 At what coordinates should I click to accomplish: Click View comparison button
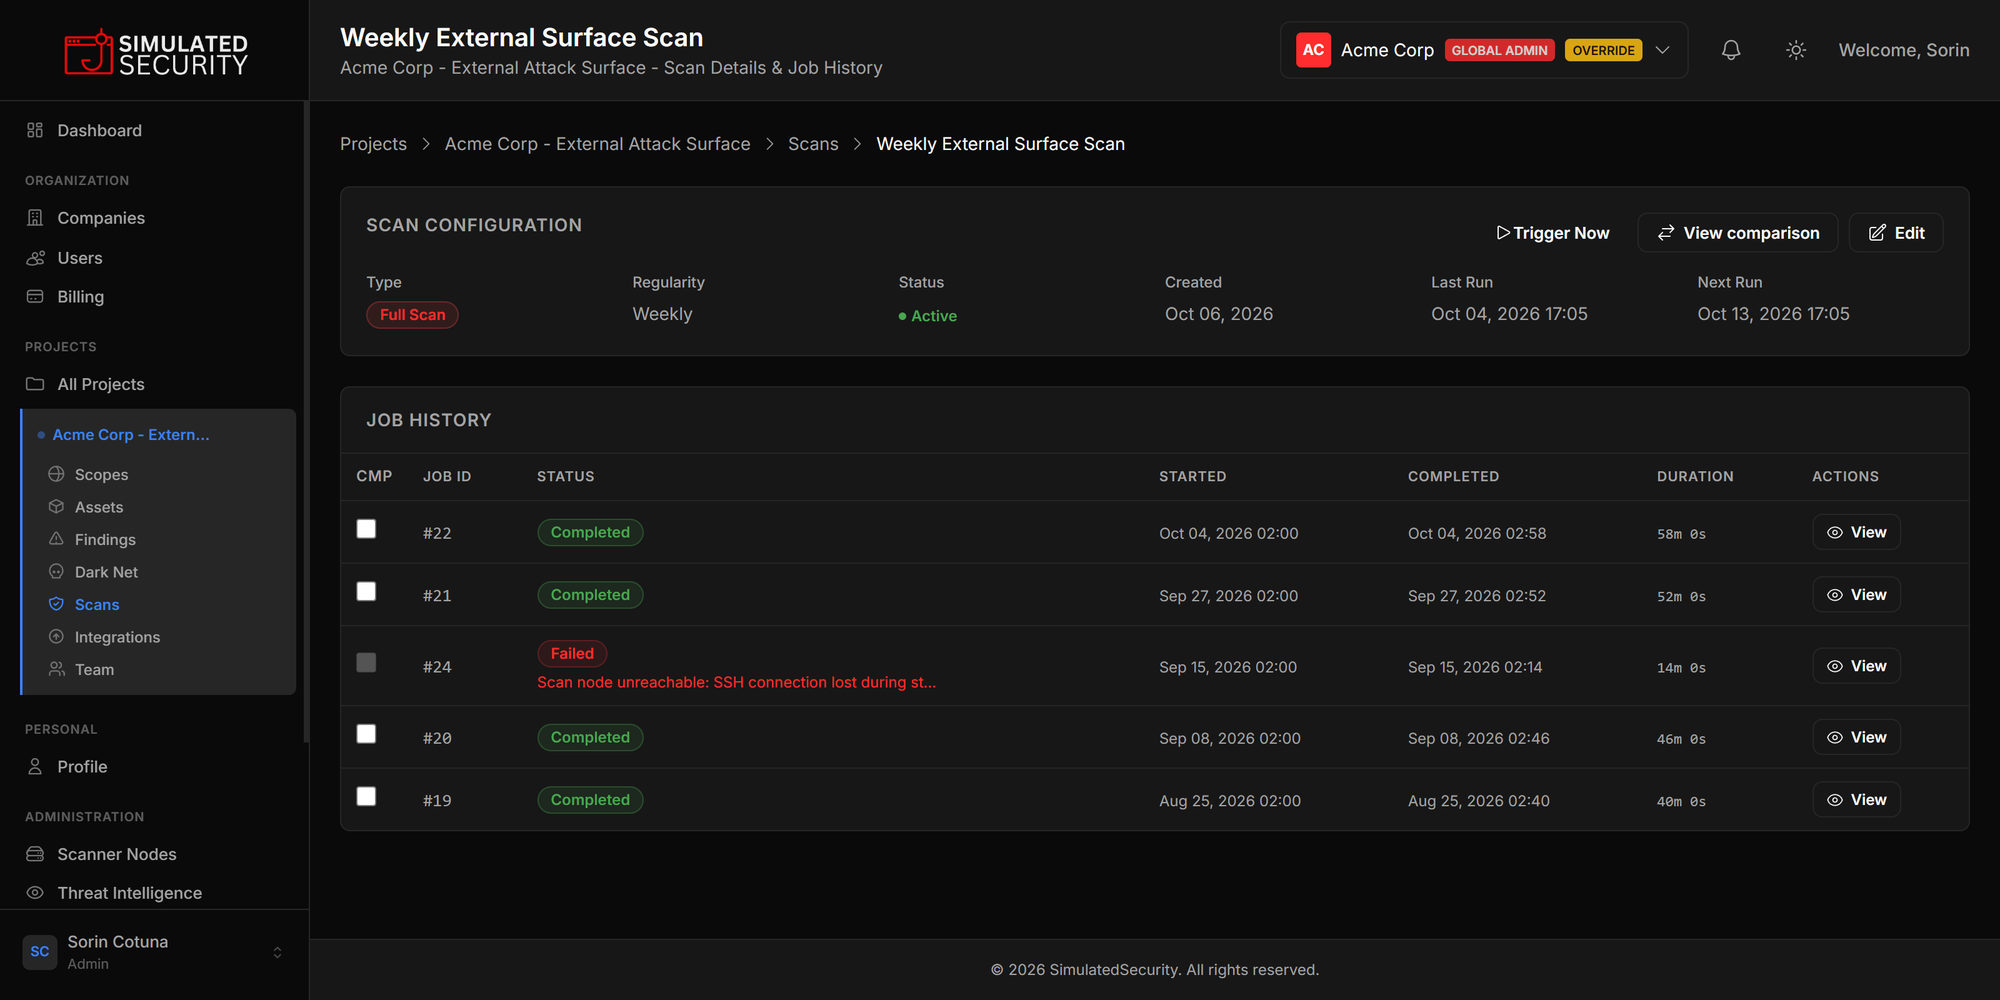point(1738,233)
